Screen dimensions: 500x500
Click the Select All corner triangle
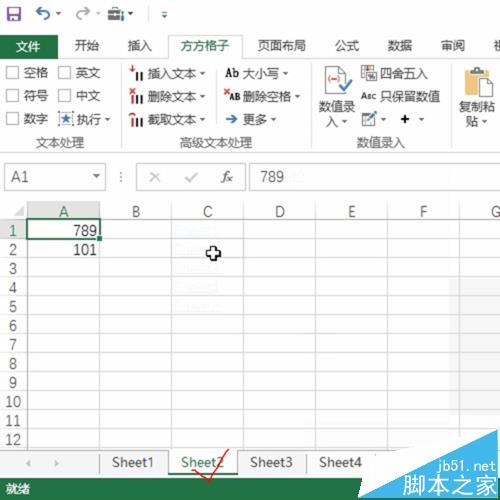(18, 211)
